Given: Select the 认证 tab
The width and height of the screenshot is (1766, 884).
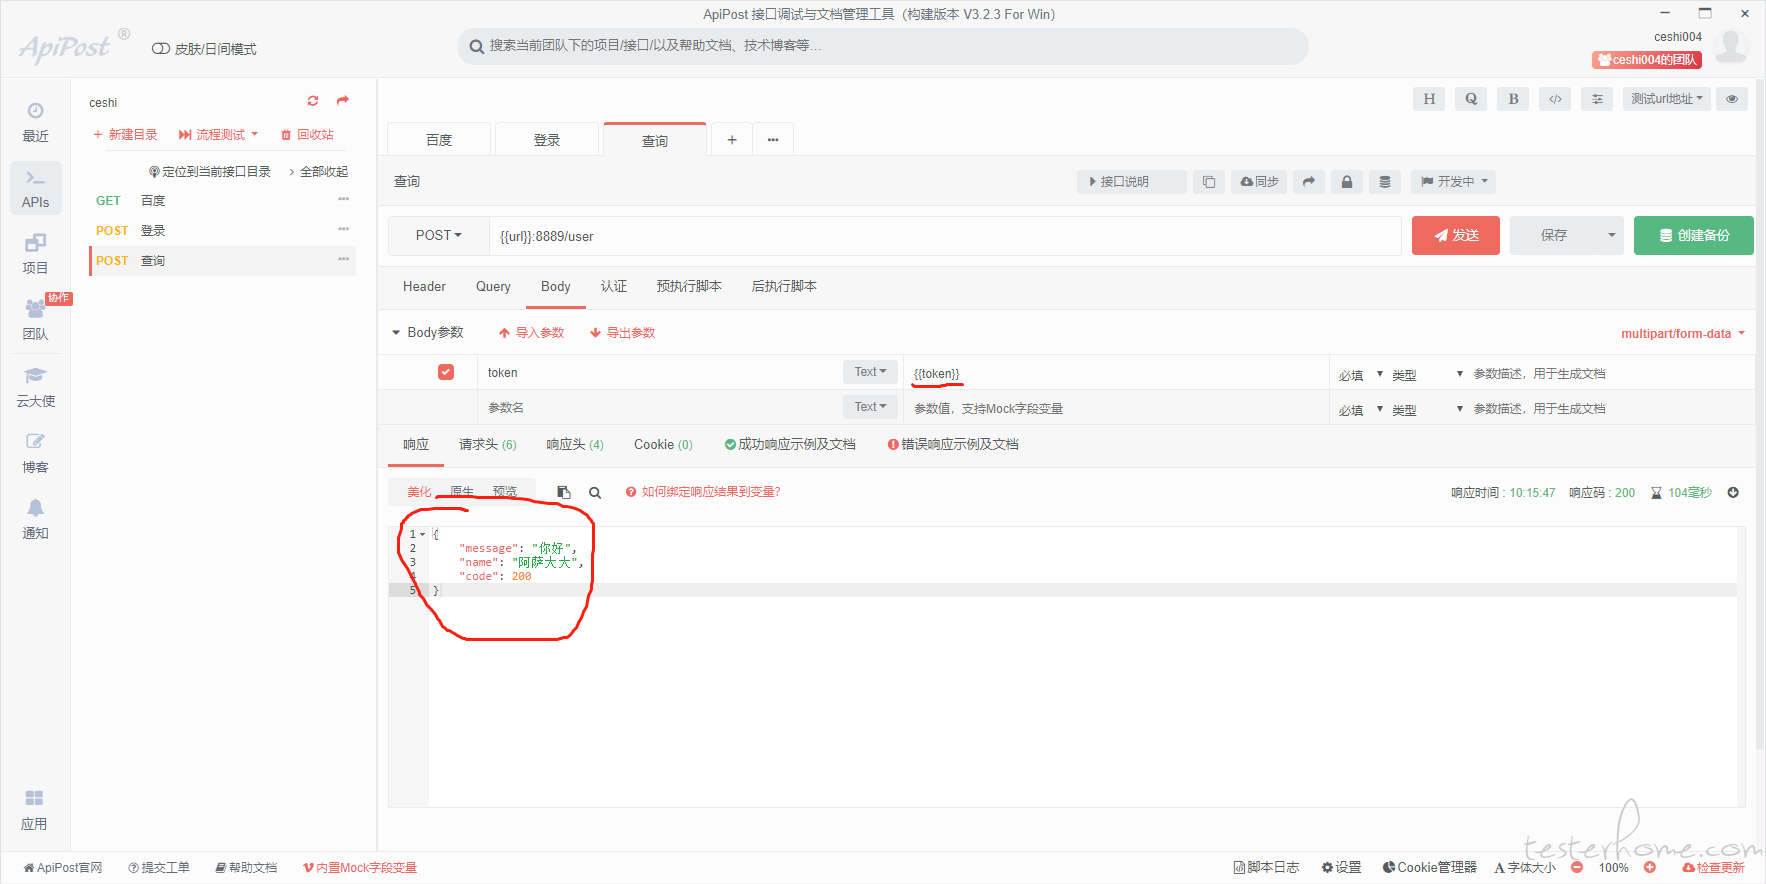Looking at the screenshot, I should [x=614, y=287].
